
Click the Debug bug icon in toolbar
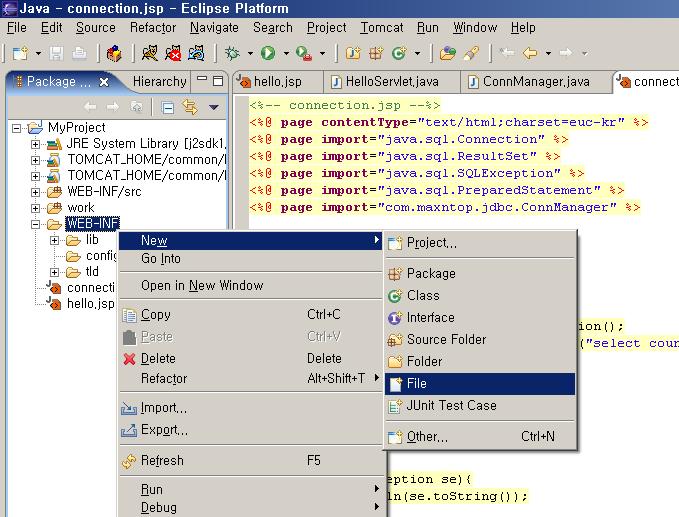[x=232, y=52]
